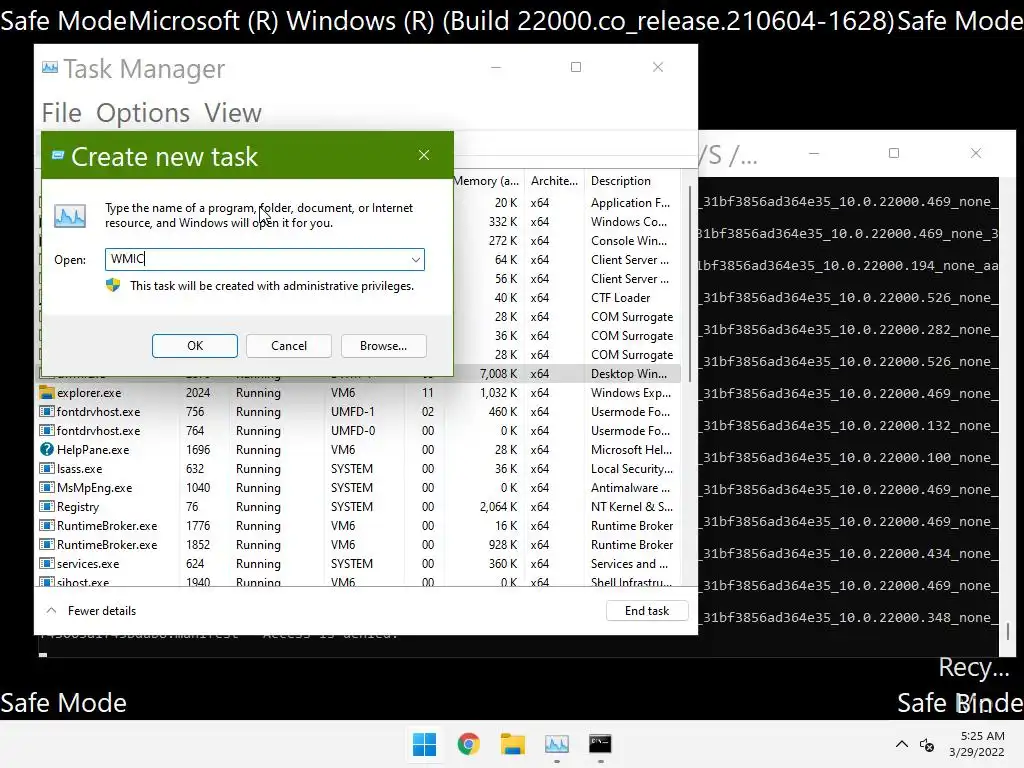The height and width of the screenshot is (768, 1024).
Task: Click the Services and ... description cell
Action: tap(629, 563)
